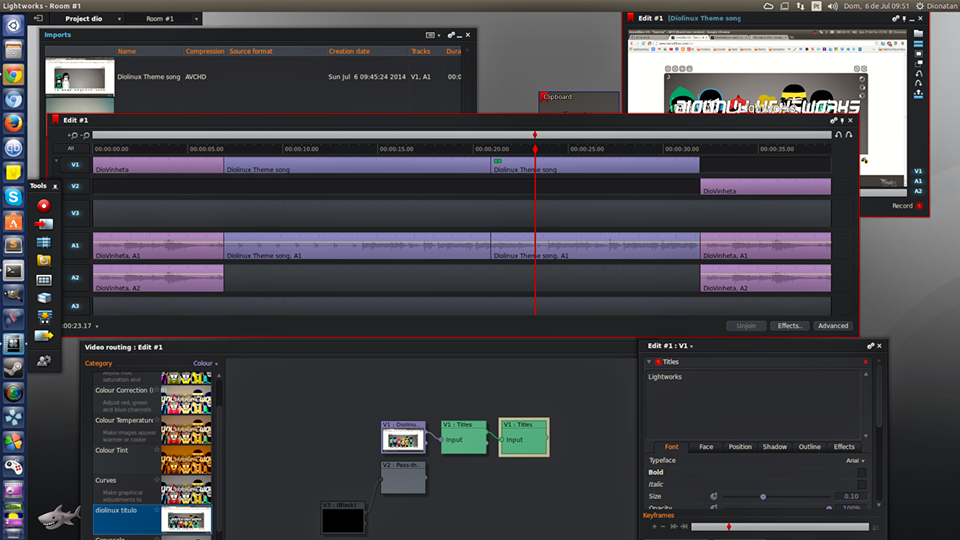Screen dimensions: 960x540
Task: Toggle the Italic checkbox in Titles font settings
Action: pyautogui.click(x=861, y=484)
